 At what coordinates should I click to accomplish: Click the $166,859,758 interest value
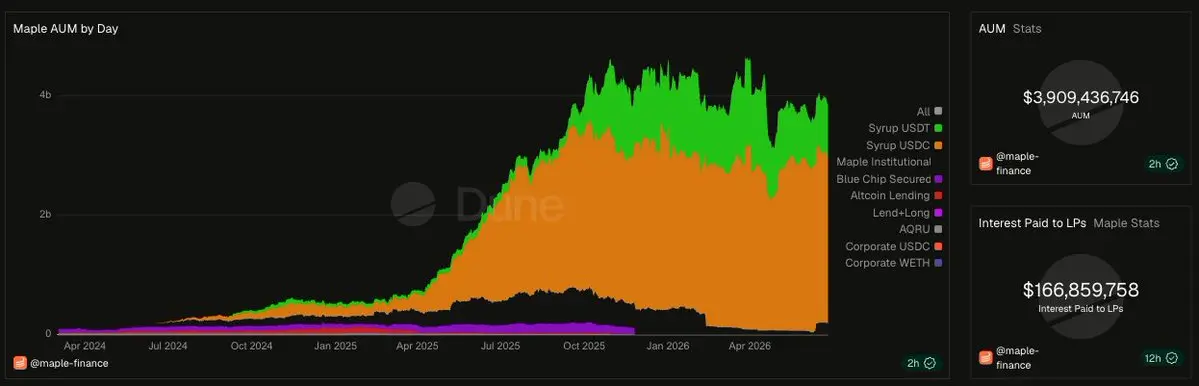click(1080, 290)
